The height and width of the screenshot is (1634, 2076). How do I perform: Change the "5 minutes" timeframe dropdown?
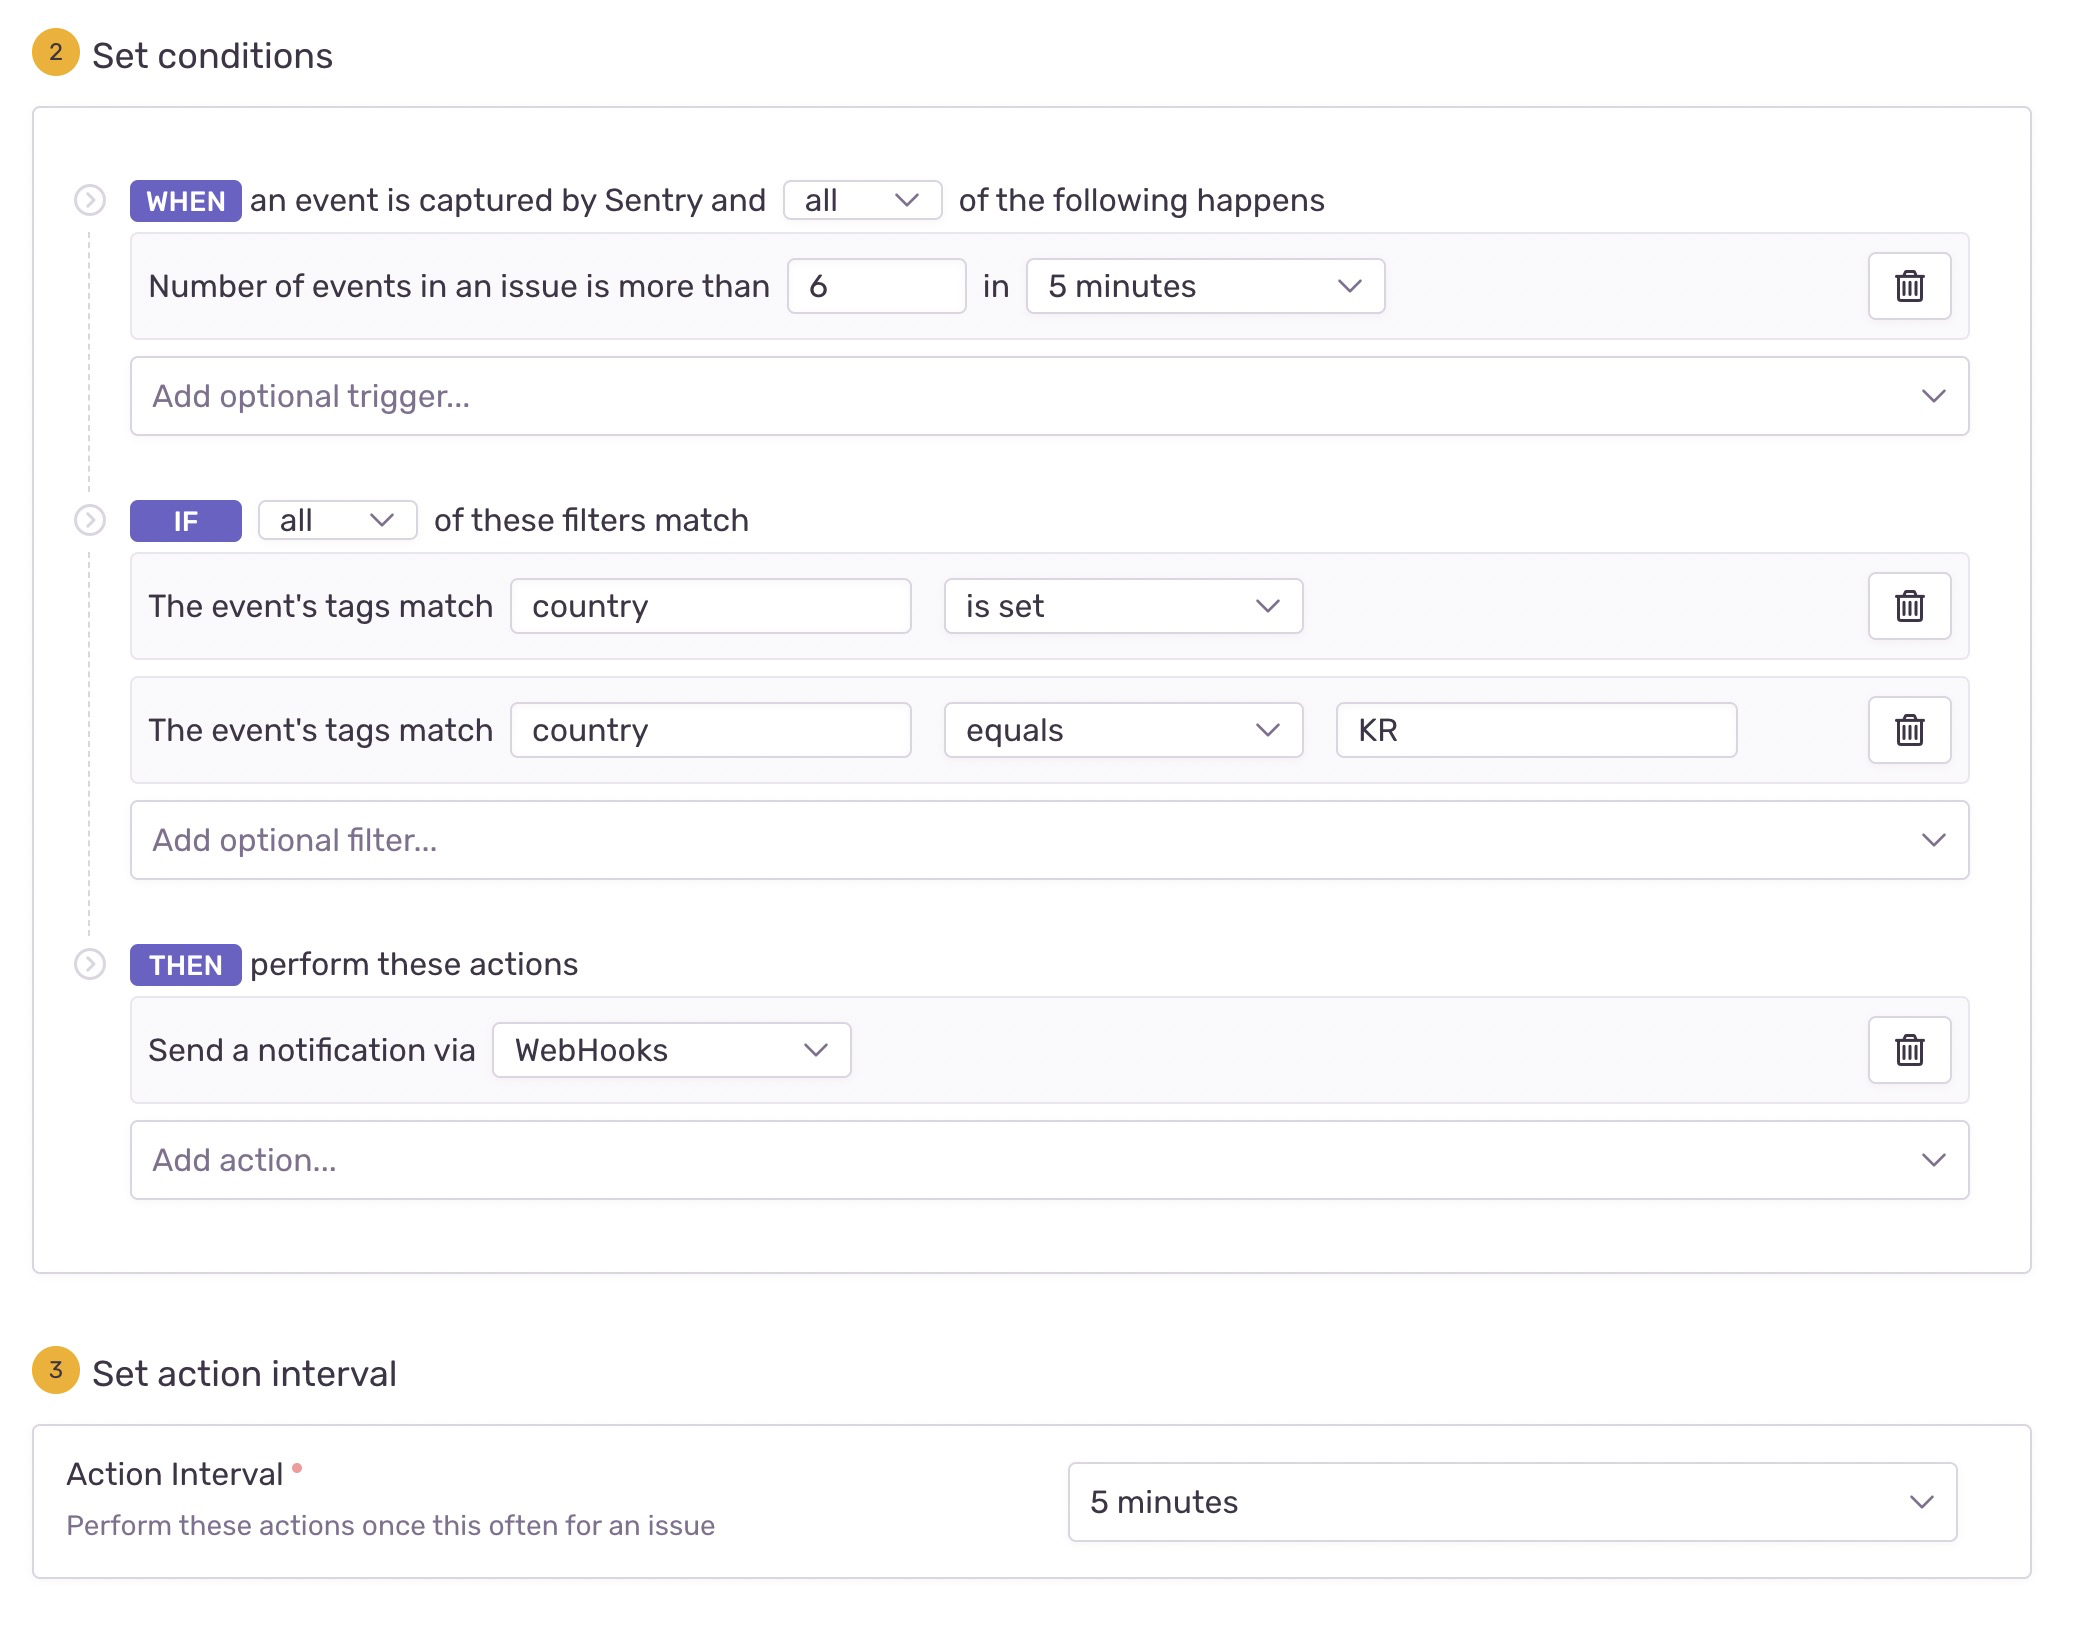[1204, 287]
